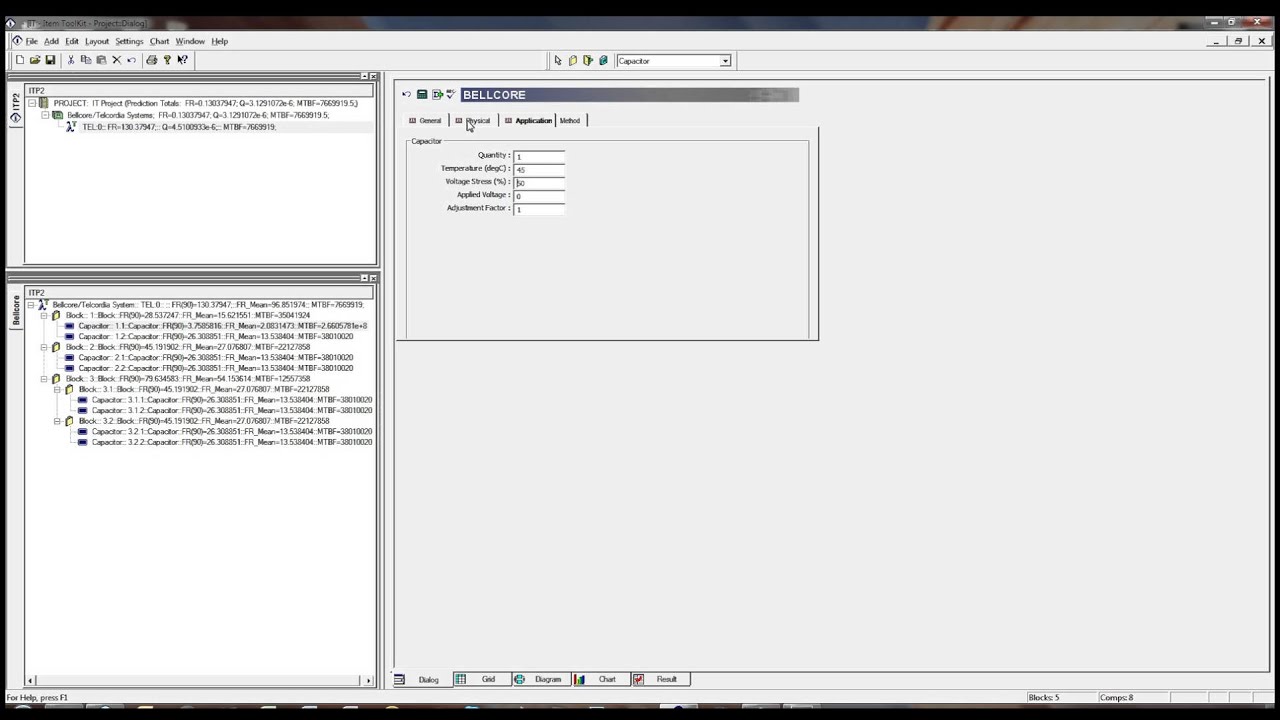The image size is (1280, 720).
Task: Click the Applied Voltage input field
Action: 539,195
